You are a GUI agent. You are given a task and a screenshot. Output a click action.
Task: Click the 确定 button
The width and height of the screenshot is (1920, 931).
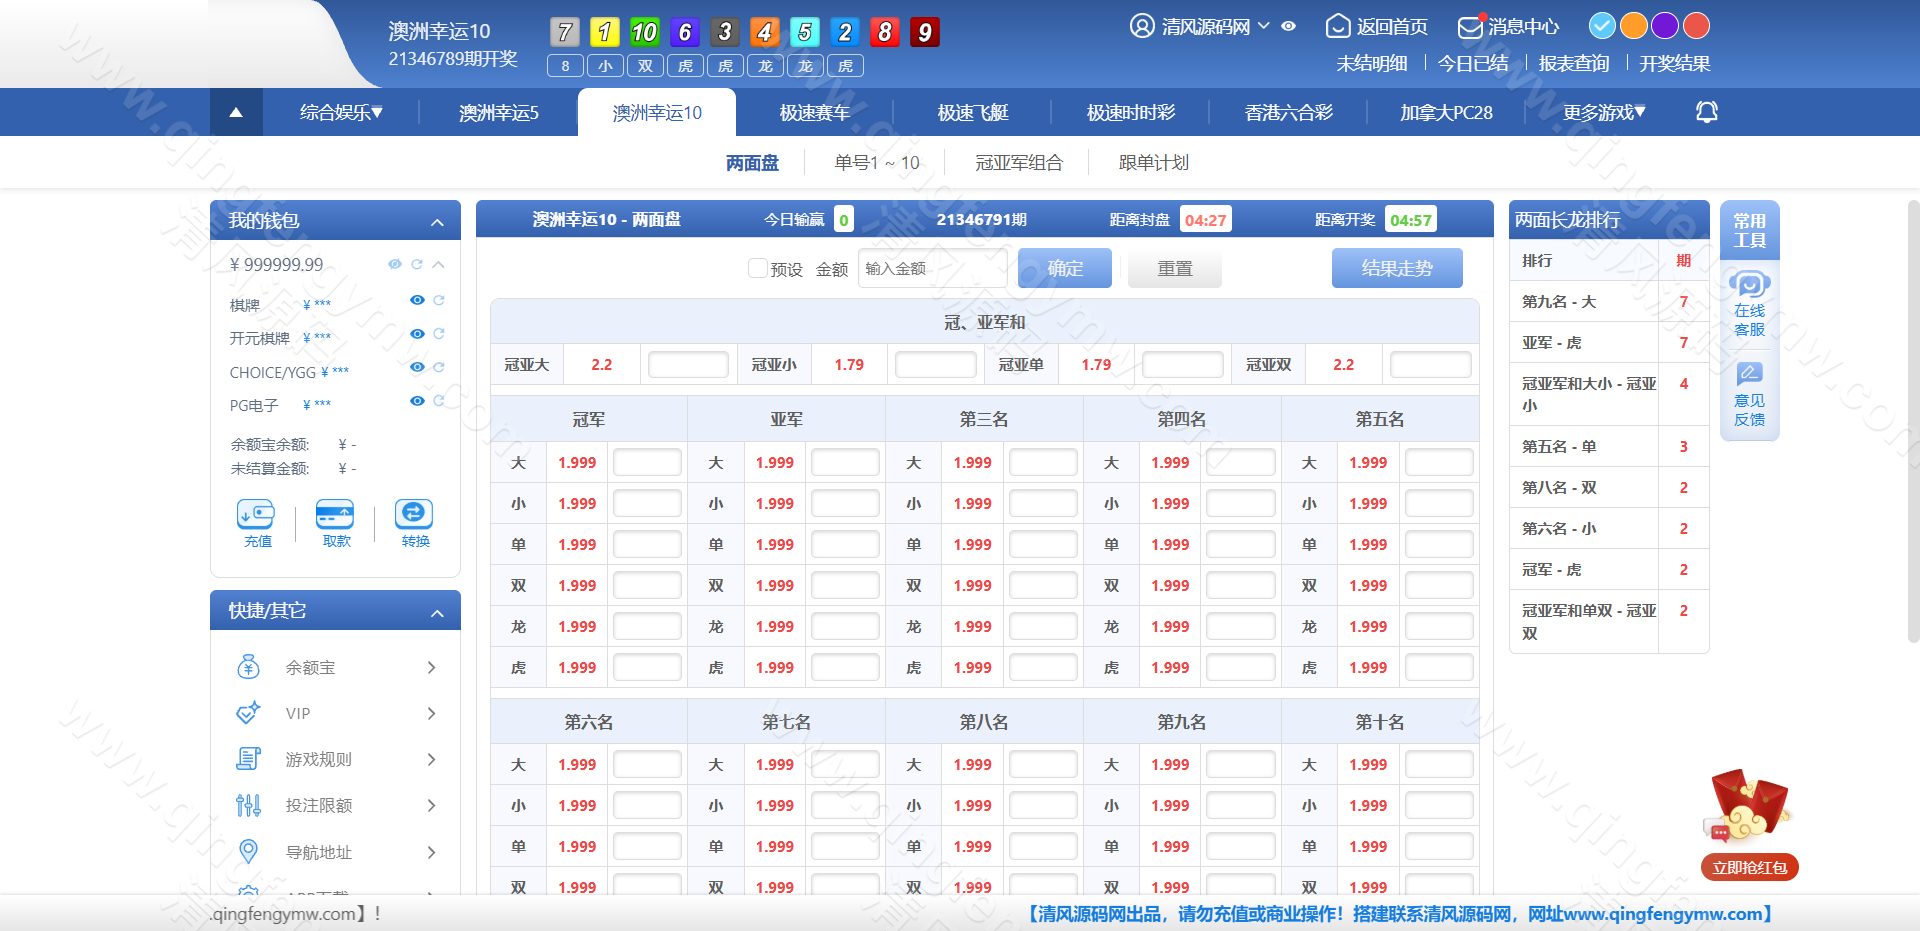point(1065,268)
